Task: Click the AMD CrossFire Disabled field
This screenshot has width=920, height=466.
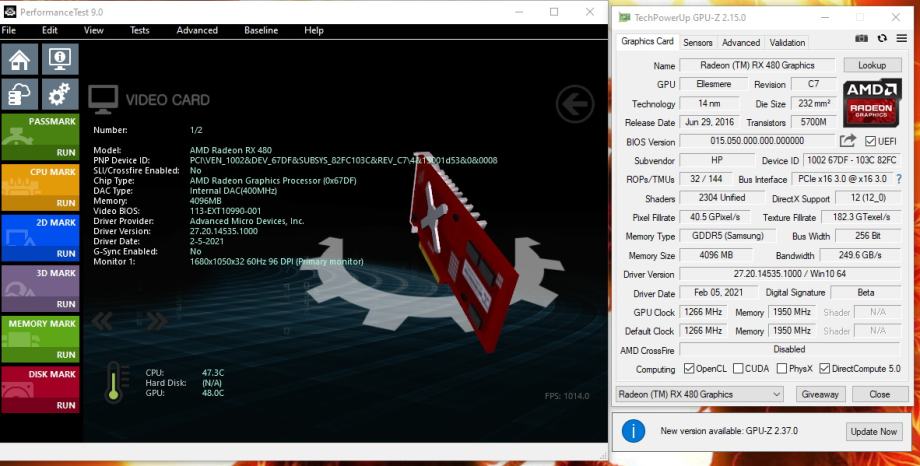Action: coord(790,349)
